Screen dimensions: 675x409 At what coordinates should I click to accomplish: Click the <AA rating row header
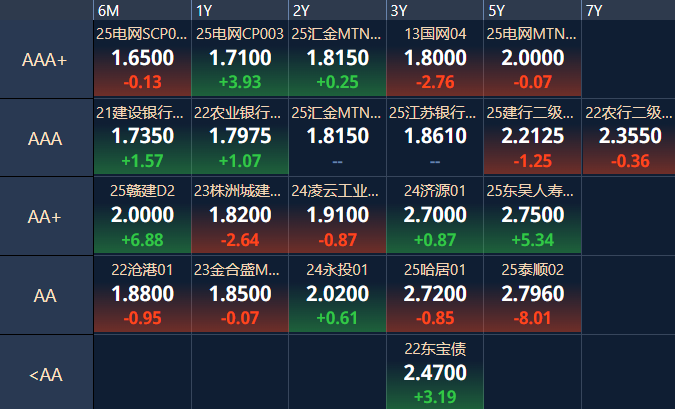(45, 374)
